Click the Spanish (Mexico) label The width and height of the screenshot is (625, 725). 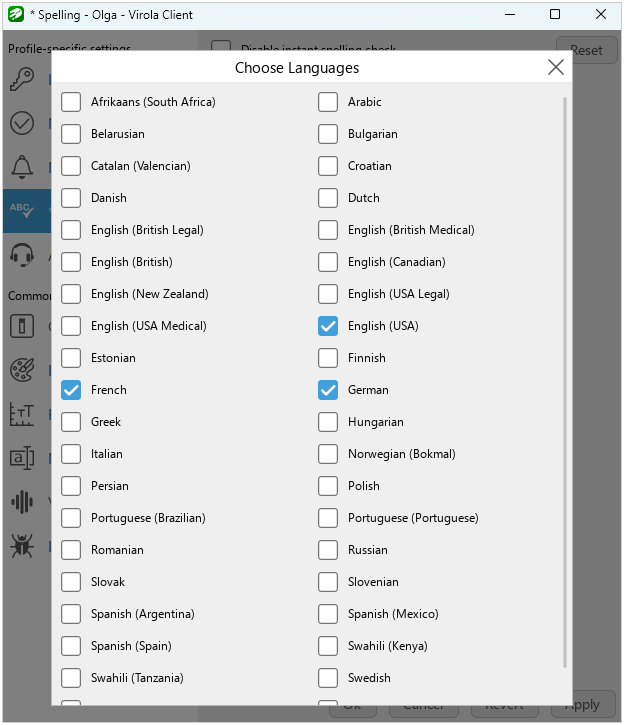(x=393, y=614)
